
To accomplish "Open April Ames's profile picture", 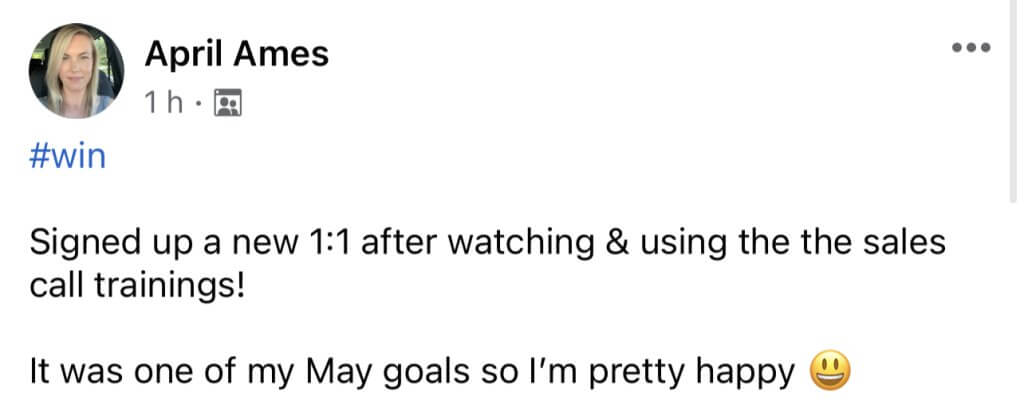I will [76, 71].
